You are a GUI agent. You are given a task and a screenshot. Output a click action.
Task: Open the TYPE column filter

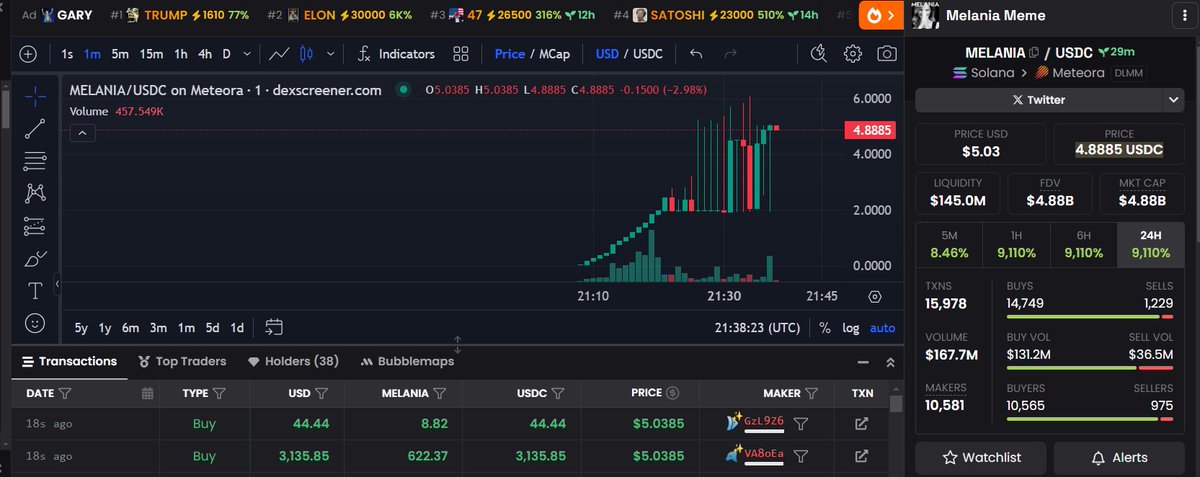[219, 393]
